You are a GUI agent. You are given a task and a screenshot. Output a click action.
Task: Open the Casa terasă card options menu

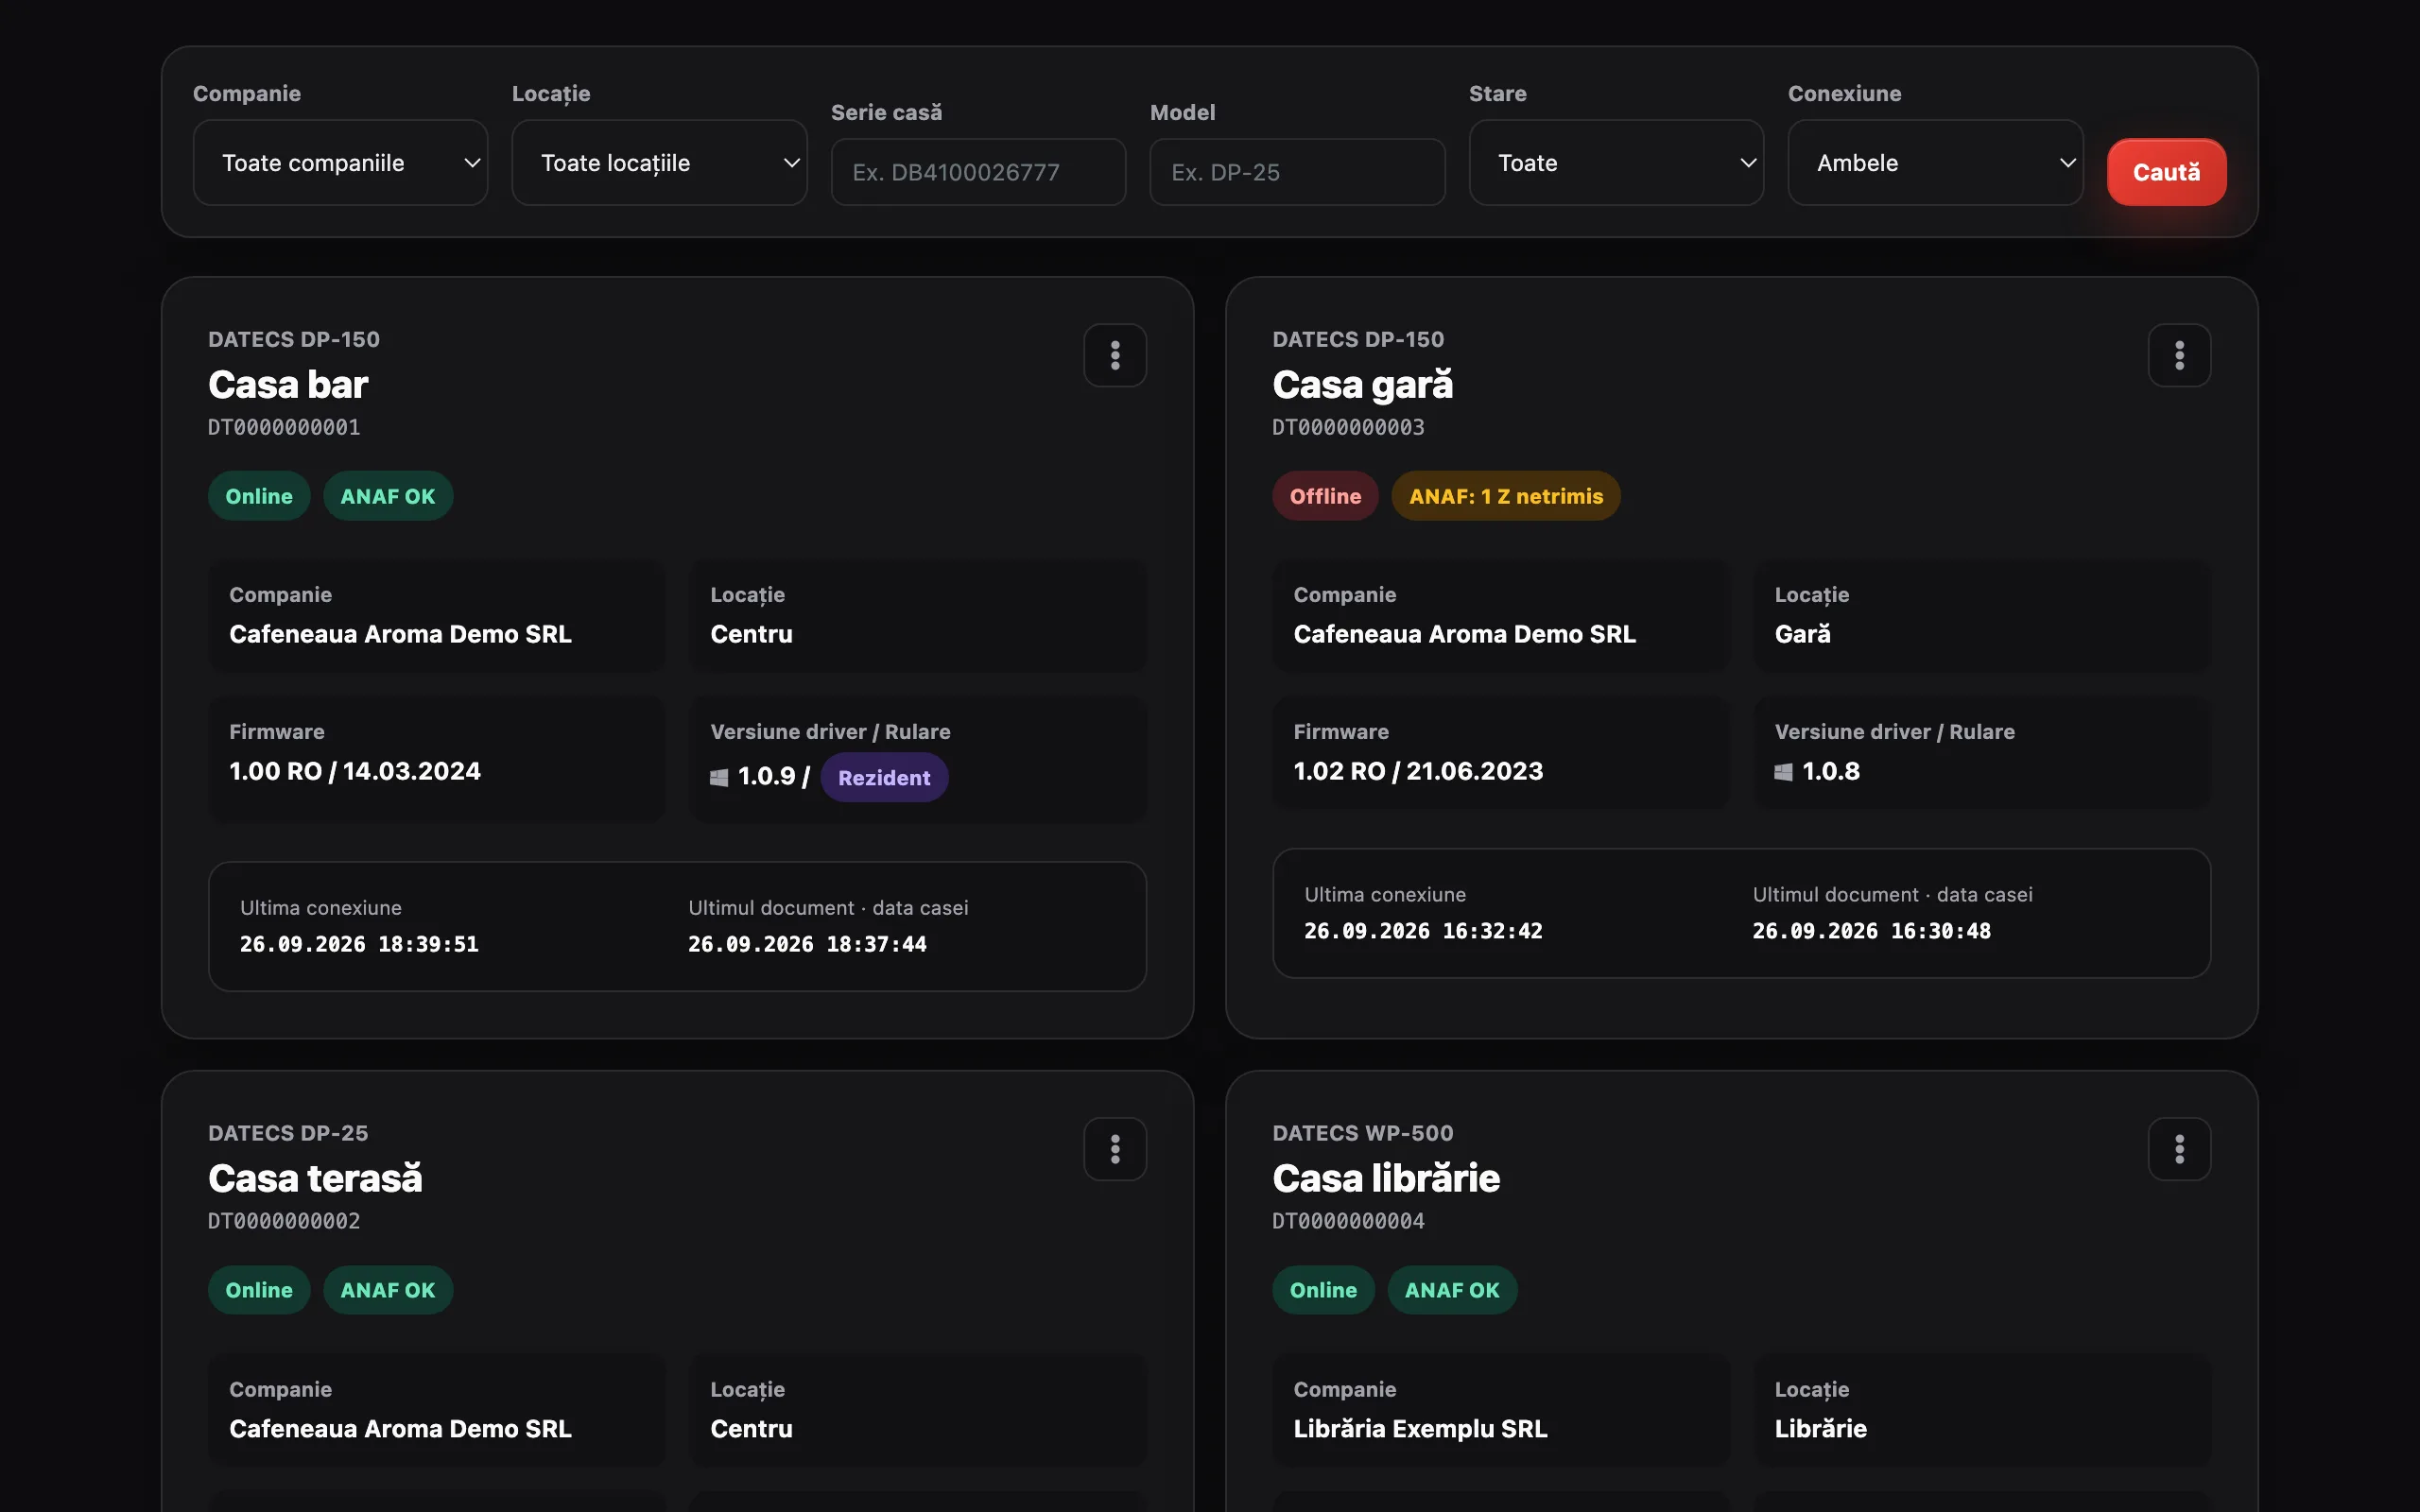pos(1115,1149)
